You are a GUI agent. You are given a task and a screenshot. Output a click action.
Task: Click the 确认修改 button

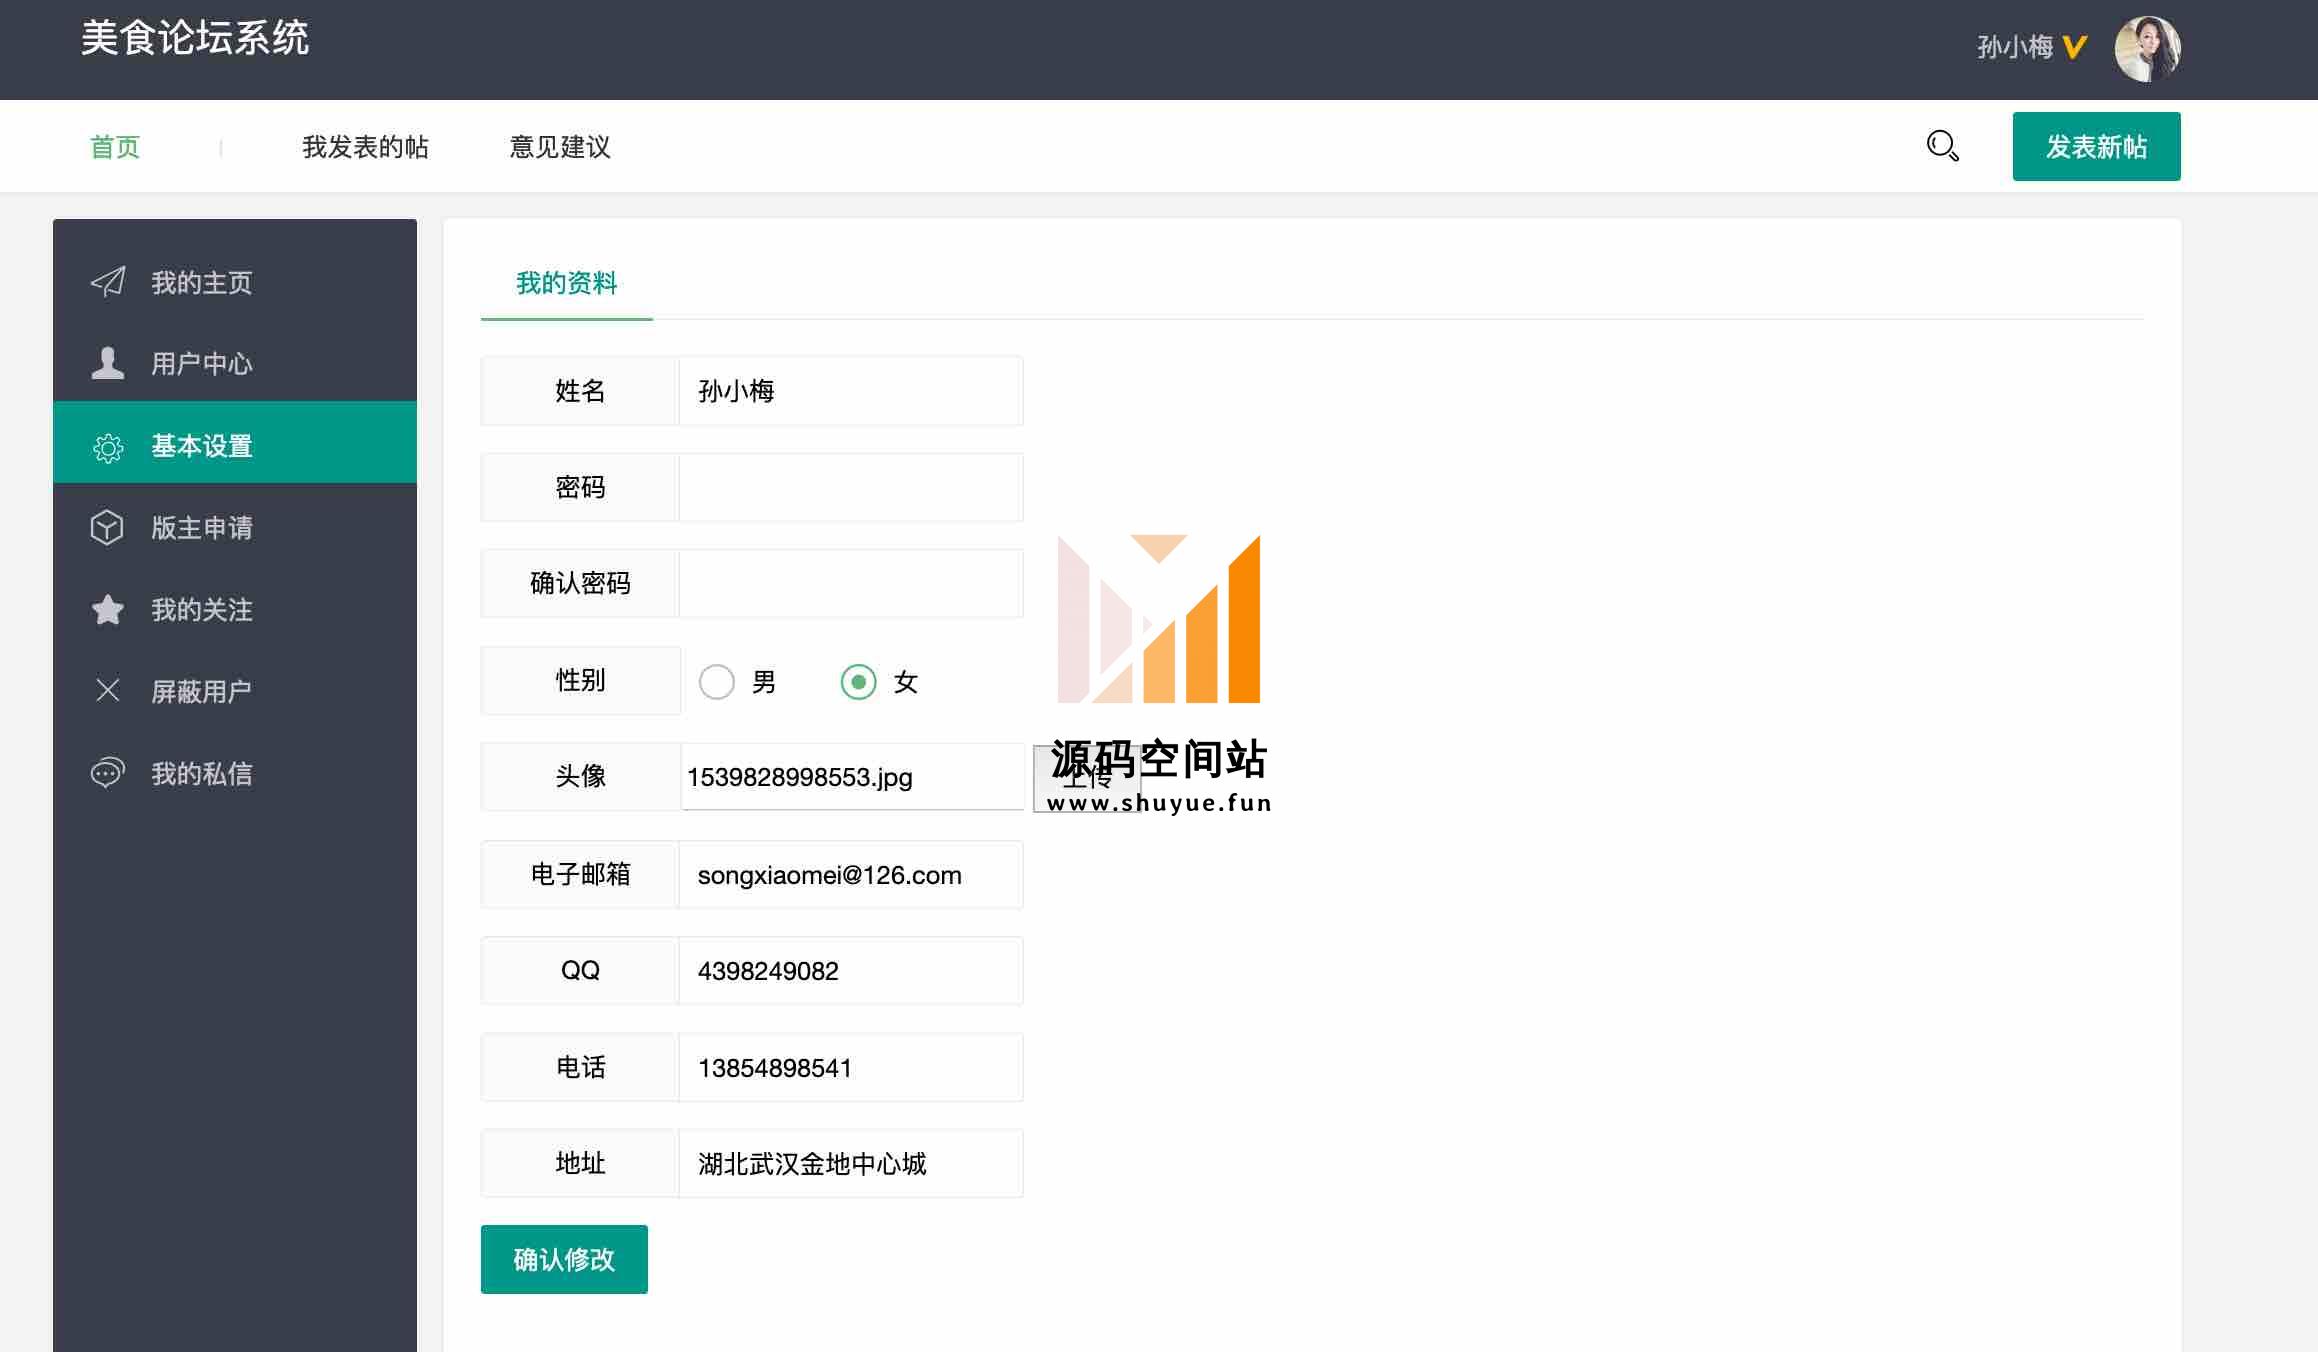pos(564,1259)
